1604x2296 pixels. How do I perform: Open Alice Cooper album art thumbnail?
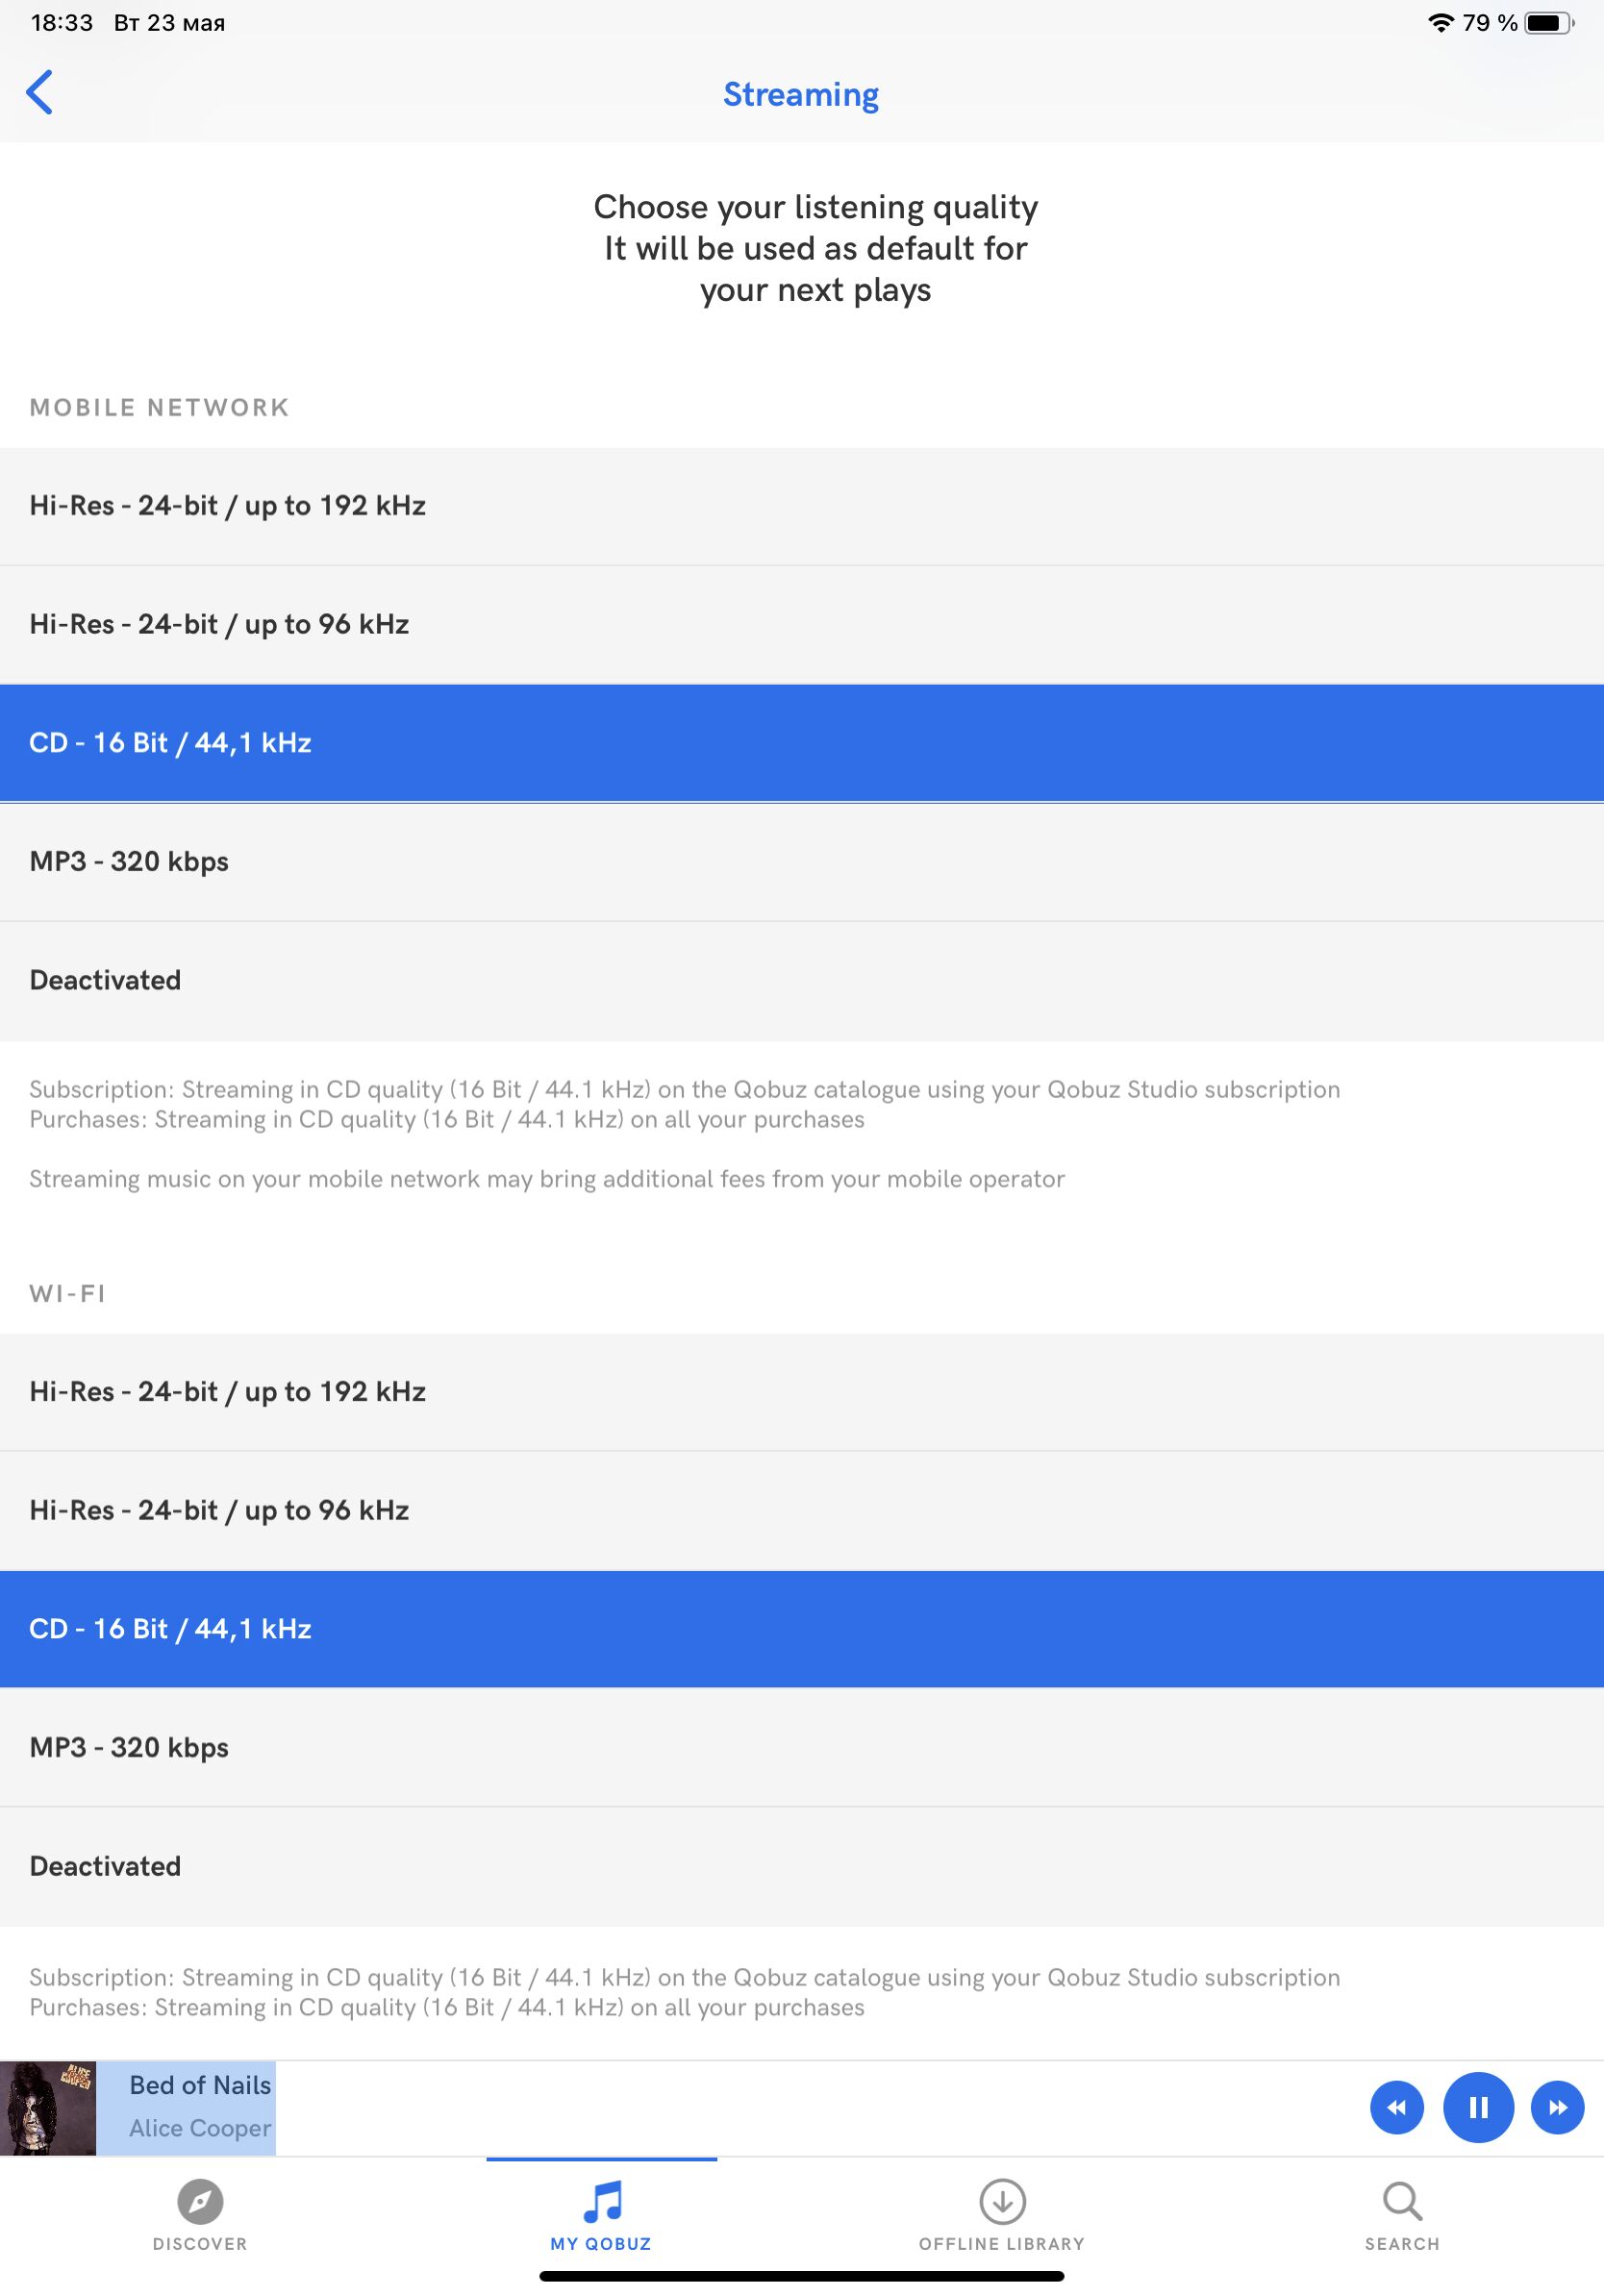pyautogui.click(x=48, y=2108)
